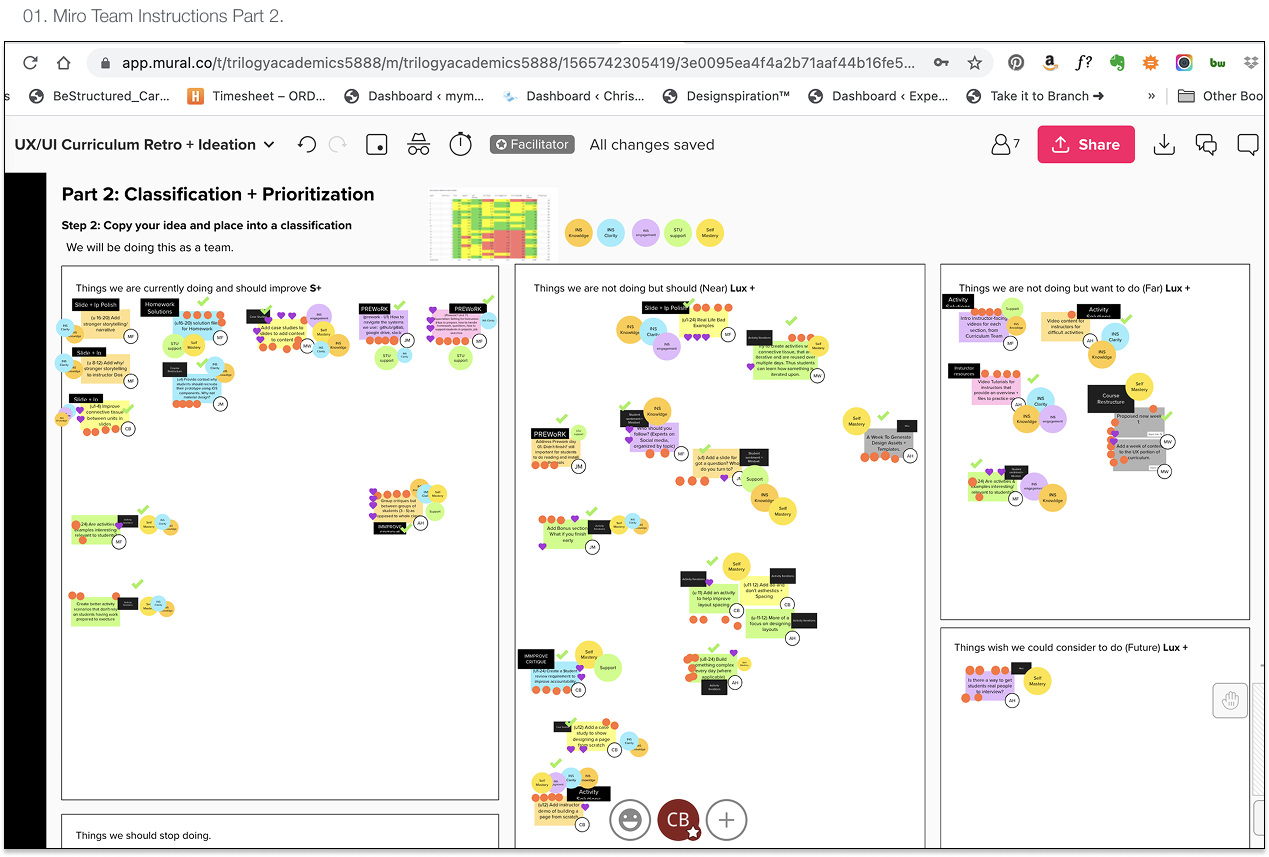Open the BeStructured_Car... bookmark
Screen dimensions: 1269x857
tap(100, 96)
